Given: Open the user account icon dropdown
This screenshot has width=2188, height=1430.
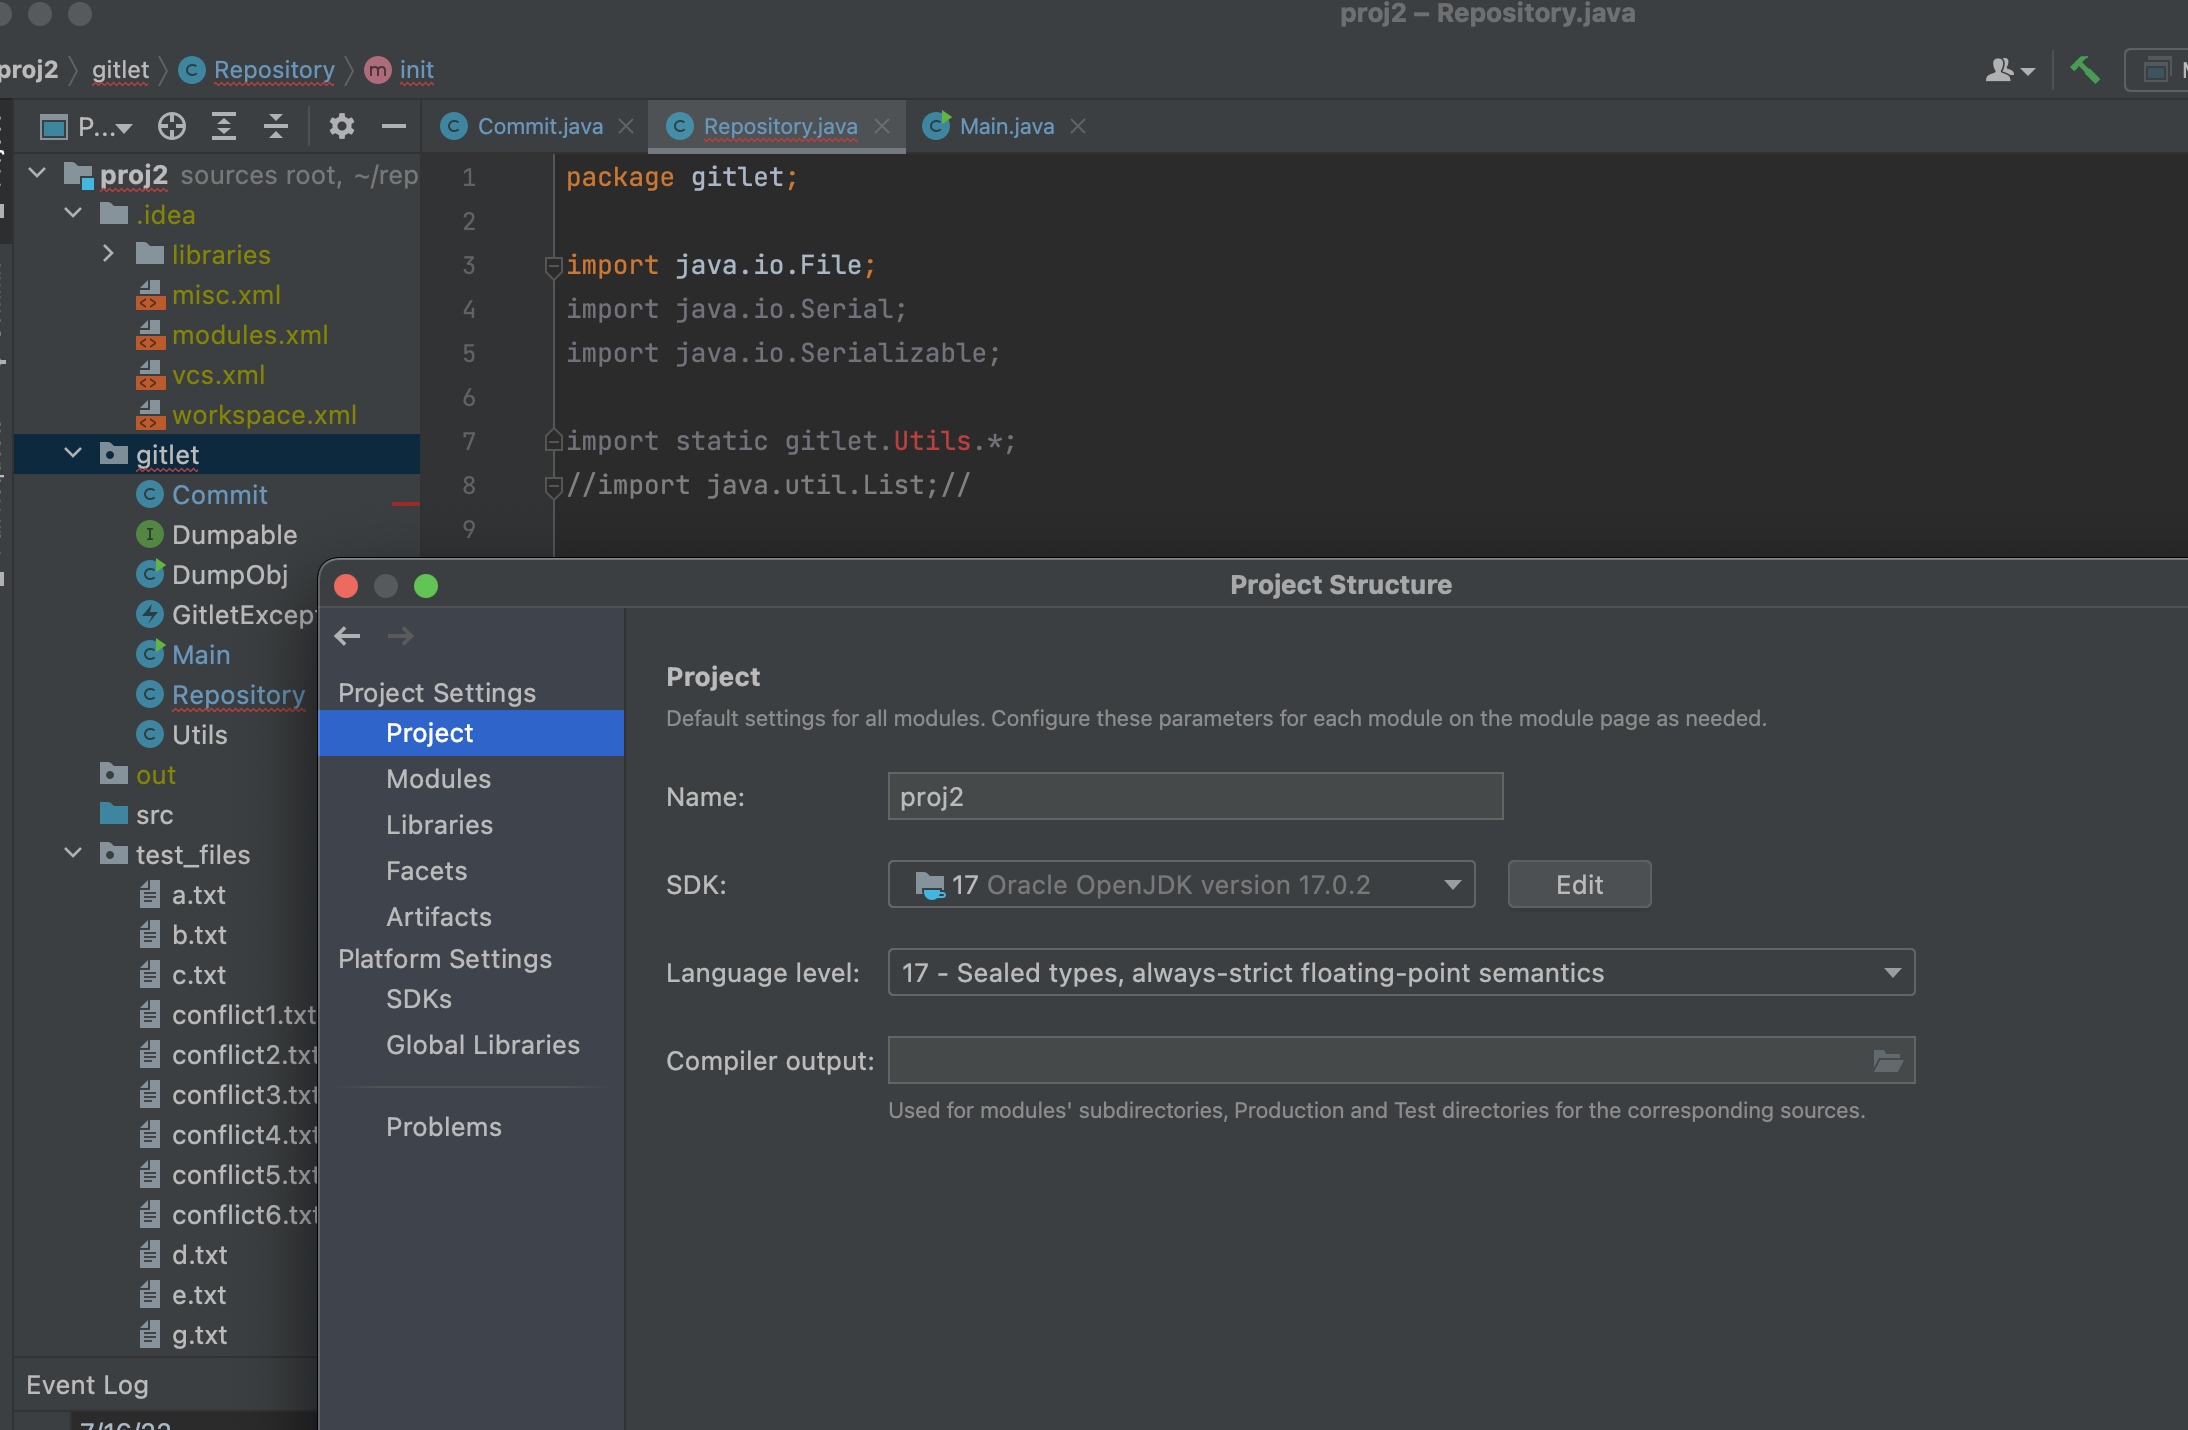Looking at the screenshot, I should click(x=2009, y=70).
